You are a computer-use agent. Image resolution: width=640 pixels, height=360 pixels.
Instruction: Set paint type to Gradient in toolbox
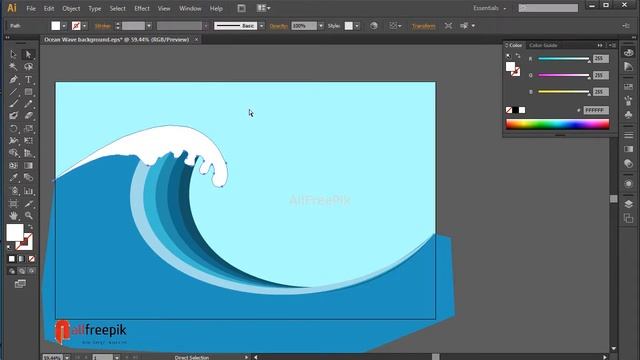21,259
